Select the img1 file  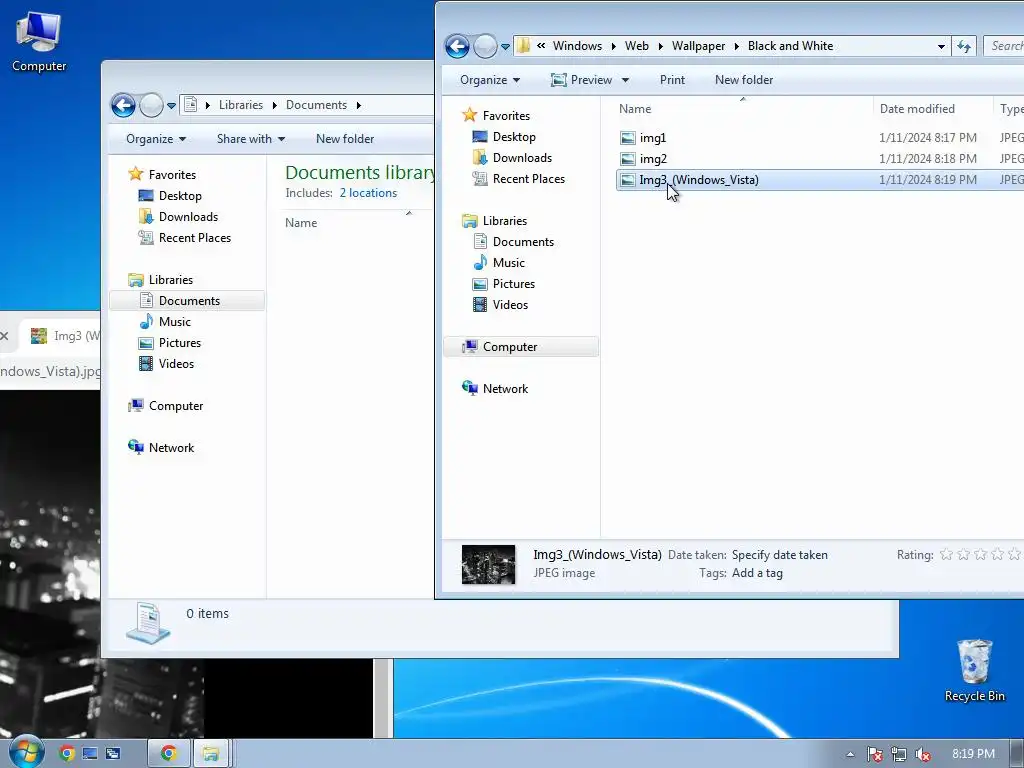(652, 138)
